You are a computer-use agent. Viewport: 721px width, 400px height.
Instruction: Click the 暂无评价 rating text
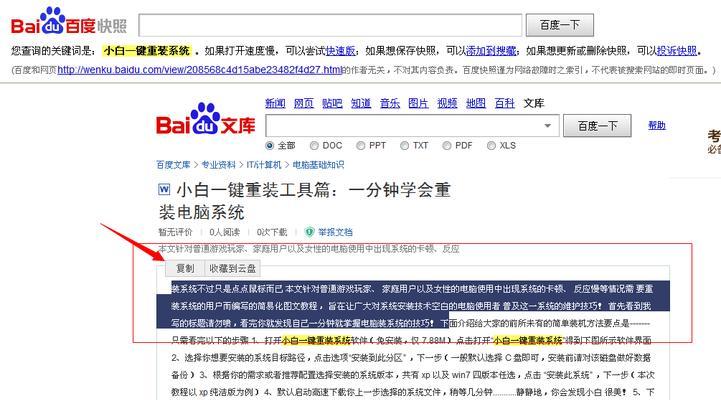coord(175,232)
